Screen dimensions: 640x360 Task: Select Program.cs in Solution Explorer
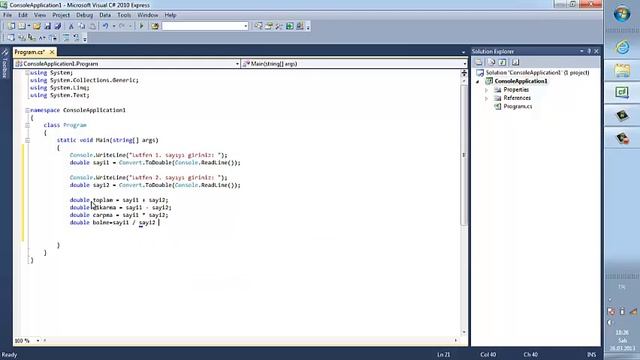pyautogui.click(x=518, y=107)
